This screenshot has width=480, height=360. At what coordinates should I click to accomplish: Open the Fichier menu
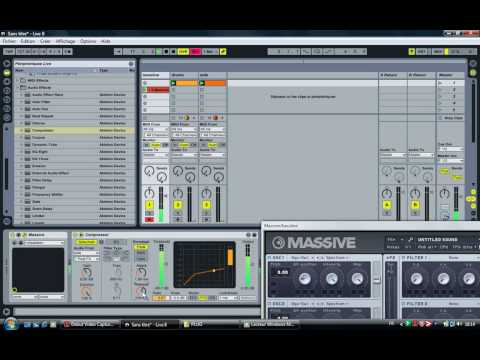coord(9,41)
